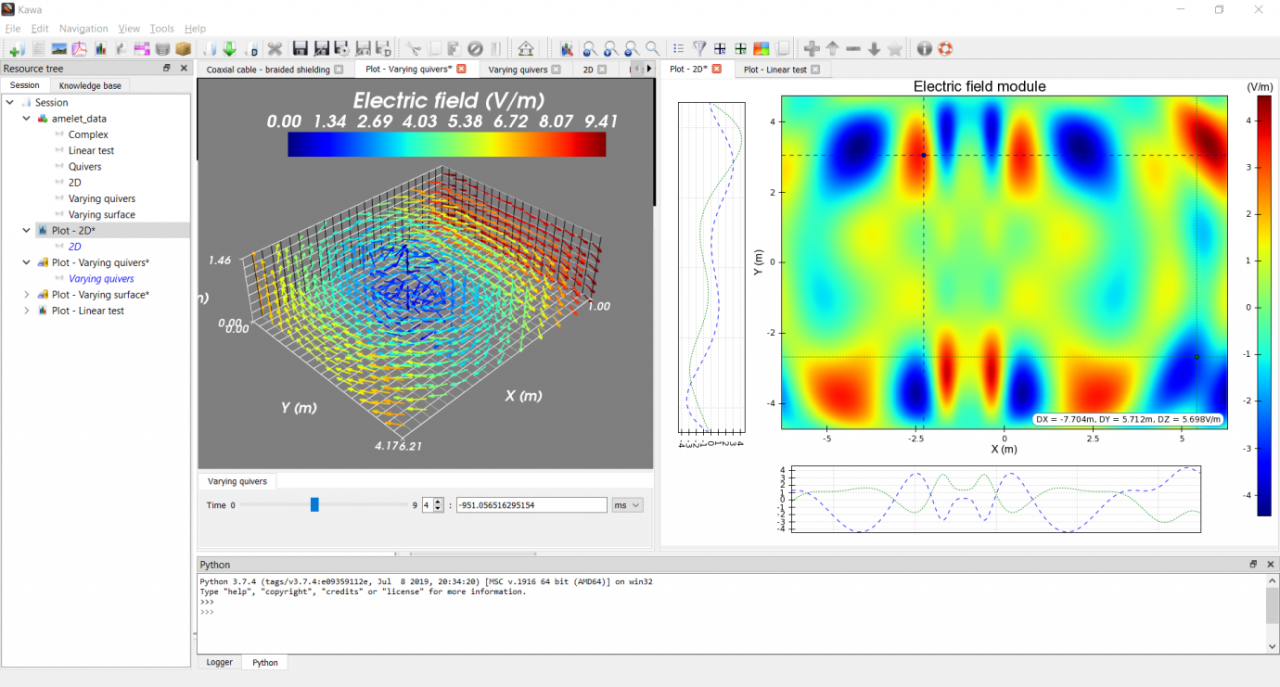Open the Tools menu
Viewport: 1280px width, 687px height.
[x=161, y=28]
